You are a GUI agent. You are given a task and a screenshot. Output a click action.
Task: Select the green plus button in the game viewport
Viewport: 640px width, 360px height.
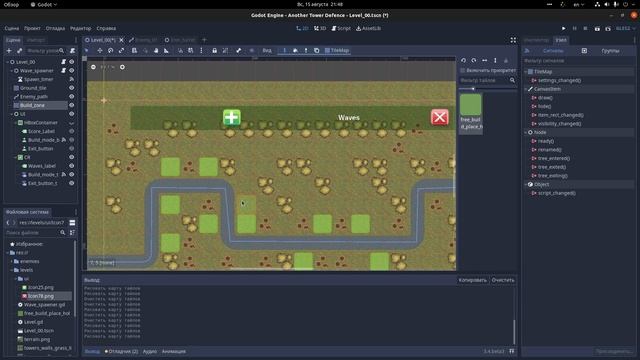(232, 118)
